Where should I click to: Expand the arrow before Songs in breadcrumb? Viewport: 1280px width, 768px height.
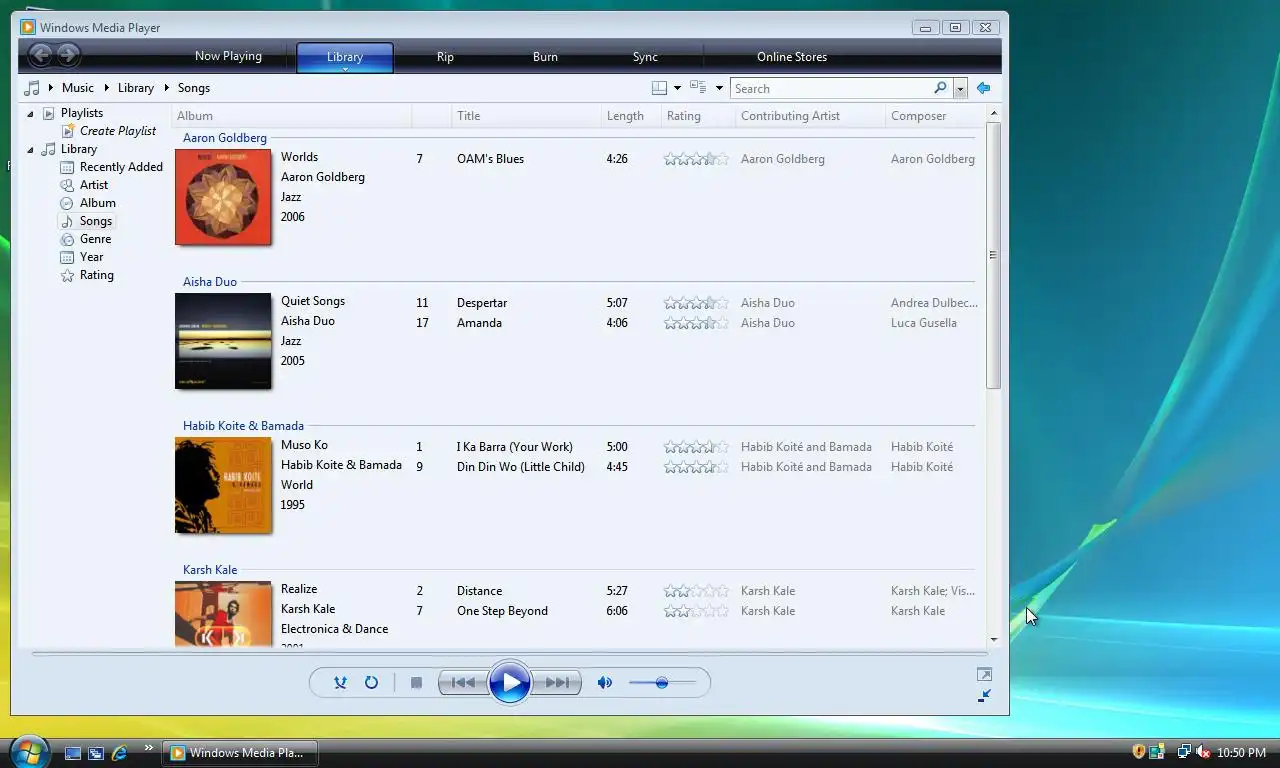(x=167, y=88)
